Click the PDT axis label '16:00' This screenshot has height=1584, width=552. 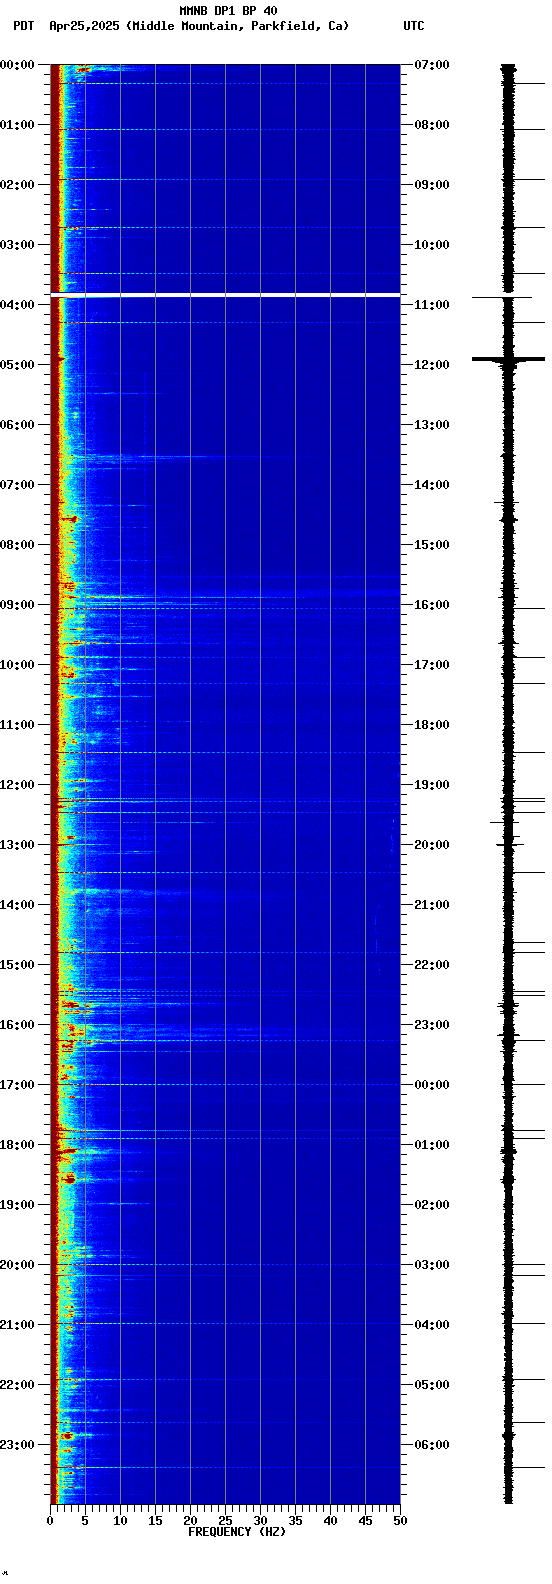pyautogui.click(x=17, y=1025)
